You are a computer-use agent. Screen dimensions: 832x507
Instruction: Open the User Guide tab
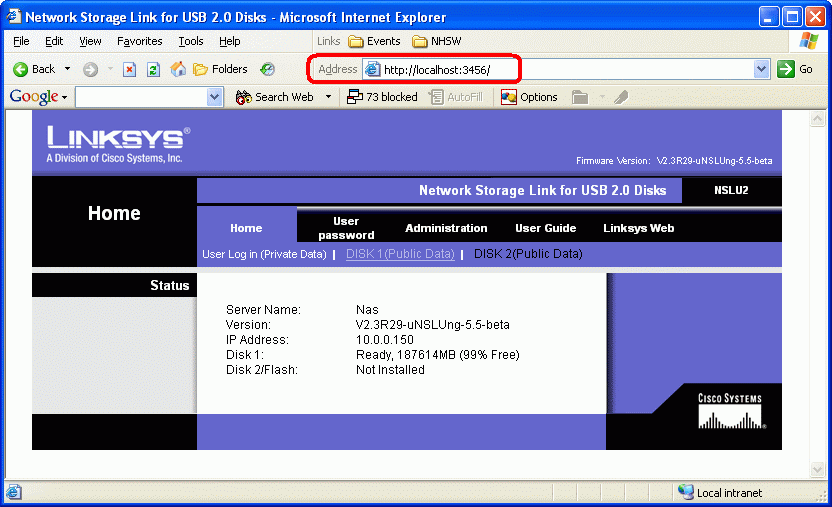[x=545, y=228]
